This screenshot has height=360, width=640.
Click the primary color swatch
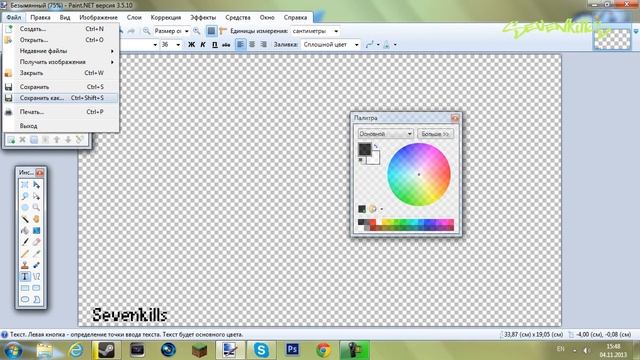point(364,148)
